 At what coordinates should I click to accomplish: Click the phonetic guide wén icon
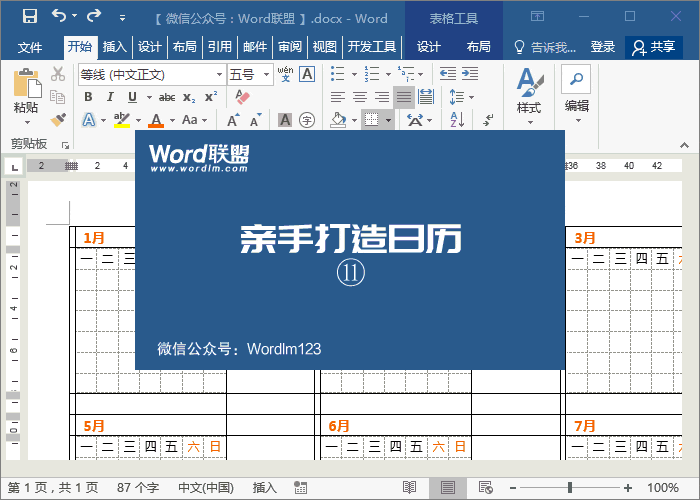point(285,74)
